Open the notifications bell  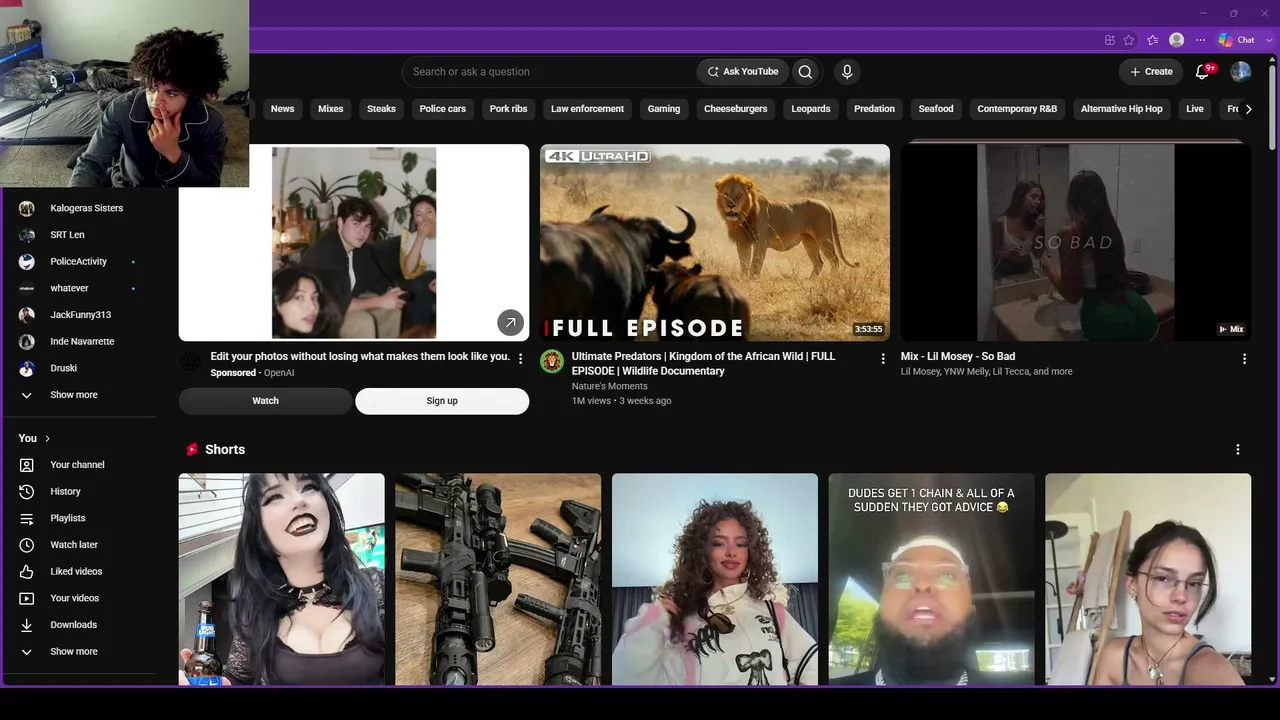pyautogui.click(x=1203, y=72)
